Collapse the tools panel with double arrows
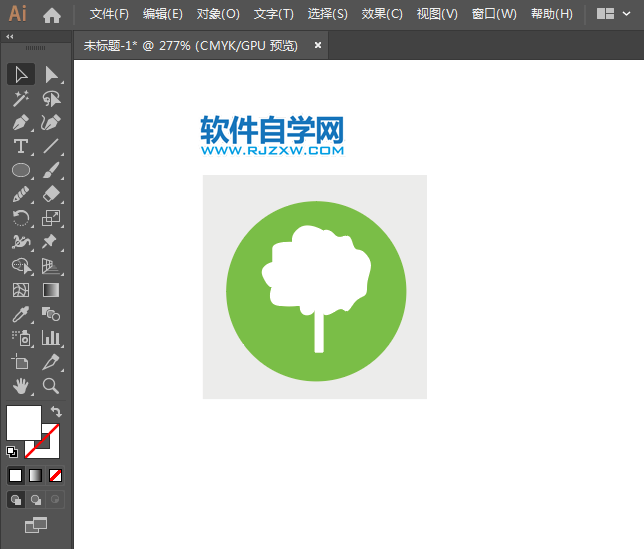 pos(10,37)
